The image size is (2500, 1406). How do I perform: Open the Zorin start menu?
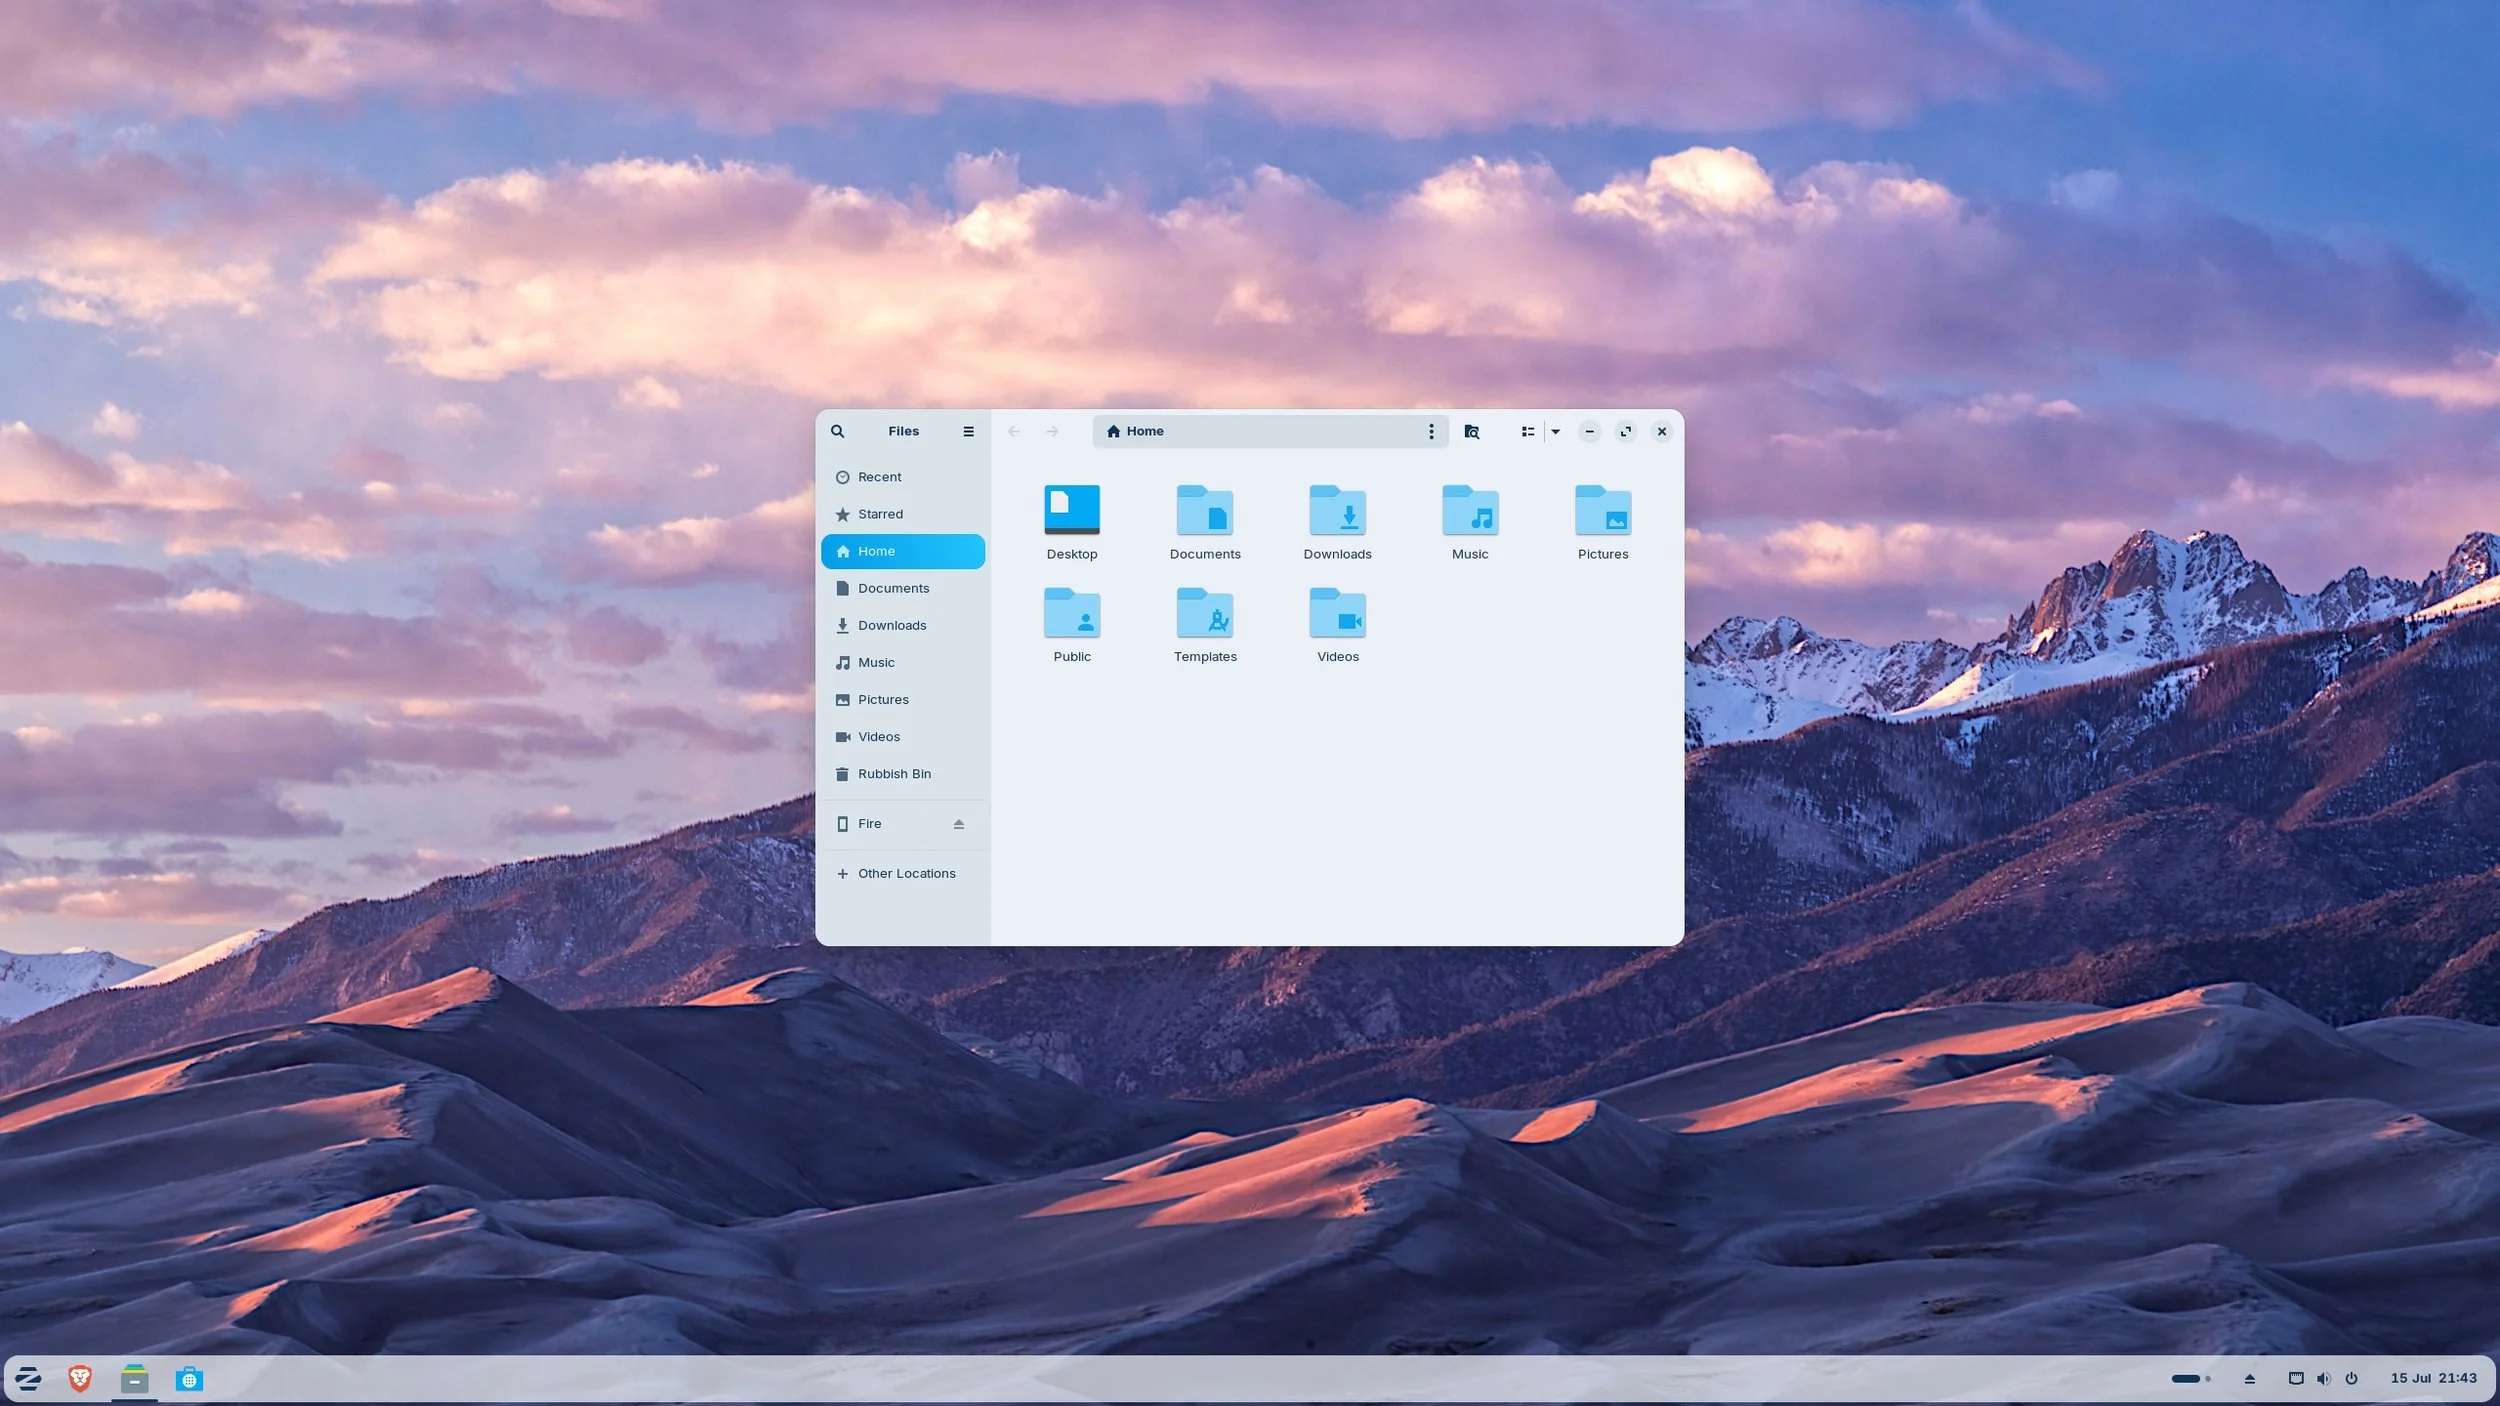click(28, 1380)
